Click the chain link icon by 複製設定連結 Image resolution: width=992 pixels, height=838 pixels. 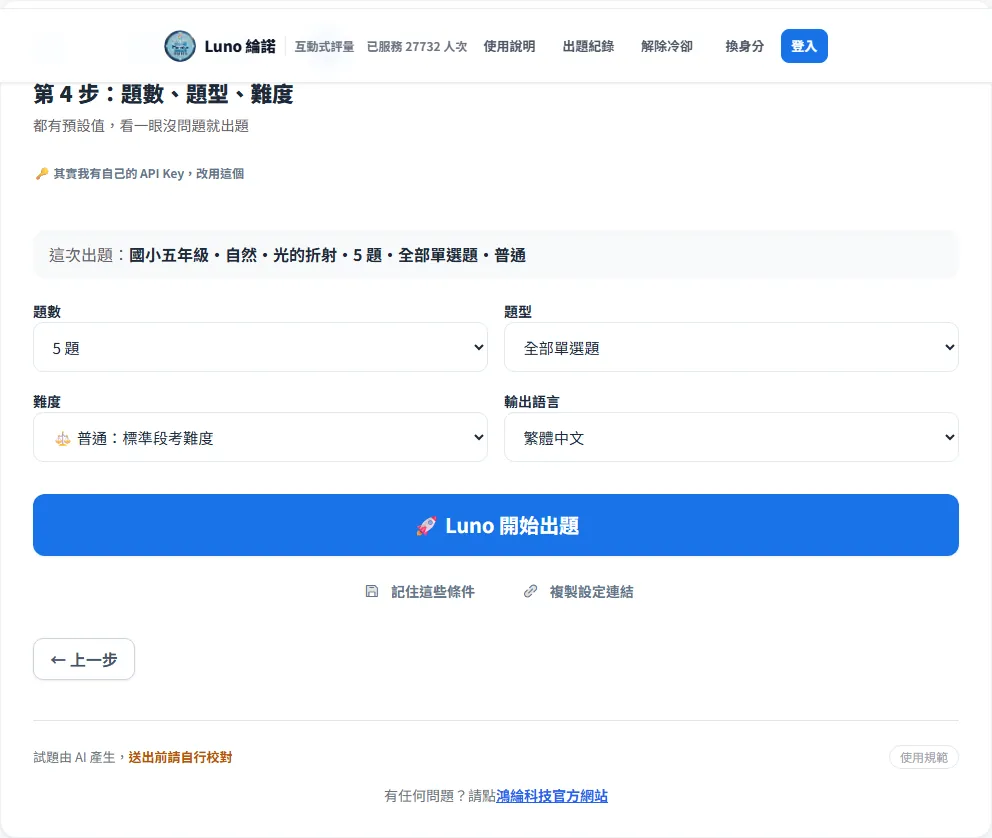coord(530,591)
